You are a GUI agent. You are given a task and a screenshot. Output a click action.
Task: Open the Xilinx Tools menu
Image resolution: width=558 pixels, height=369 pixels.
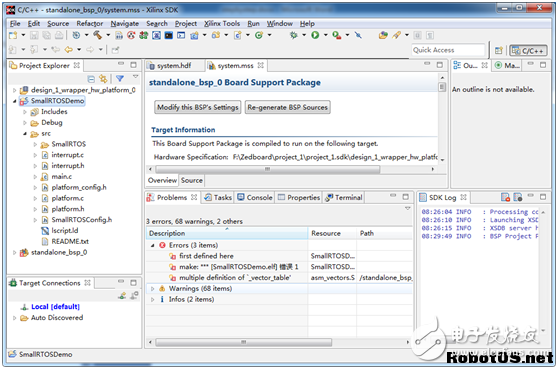click(x=222, y=23)
